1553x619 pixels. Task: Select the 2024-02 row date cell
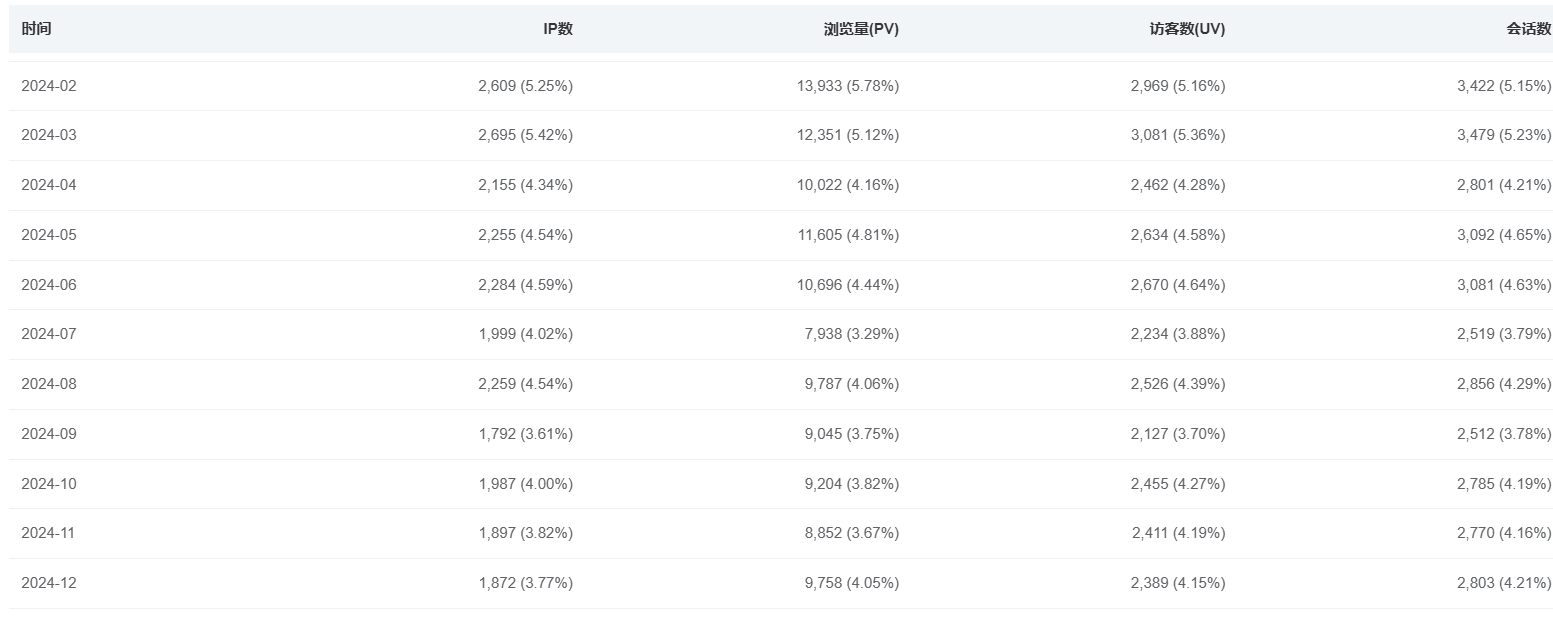(49, 86)
